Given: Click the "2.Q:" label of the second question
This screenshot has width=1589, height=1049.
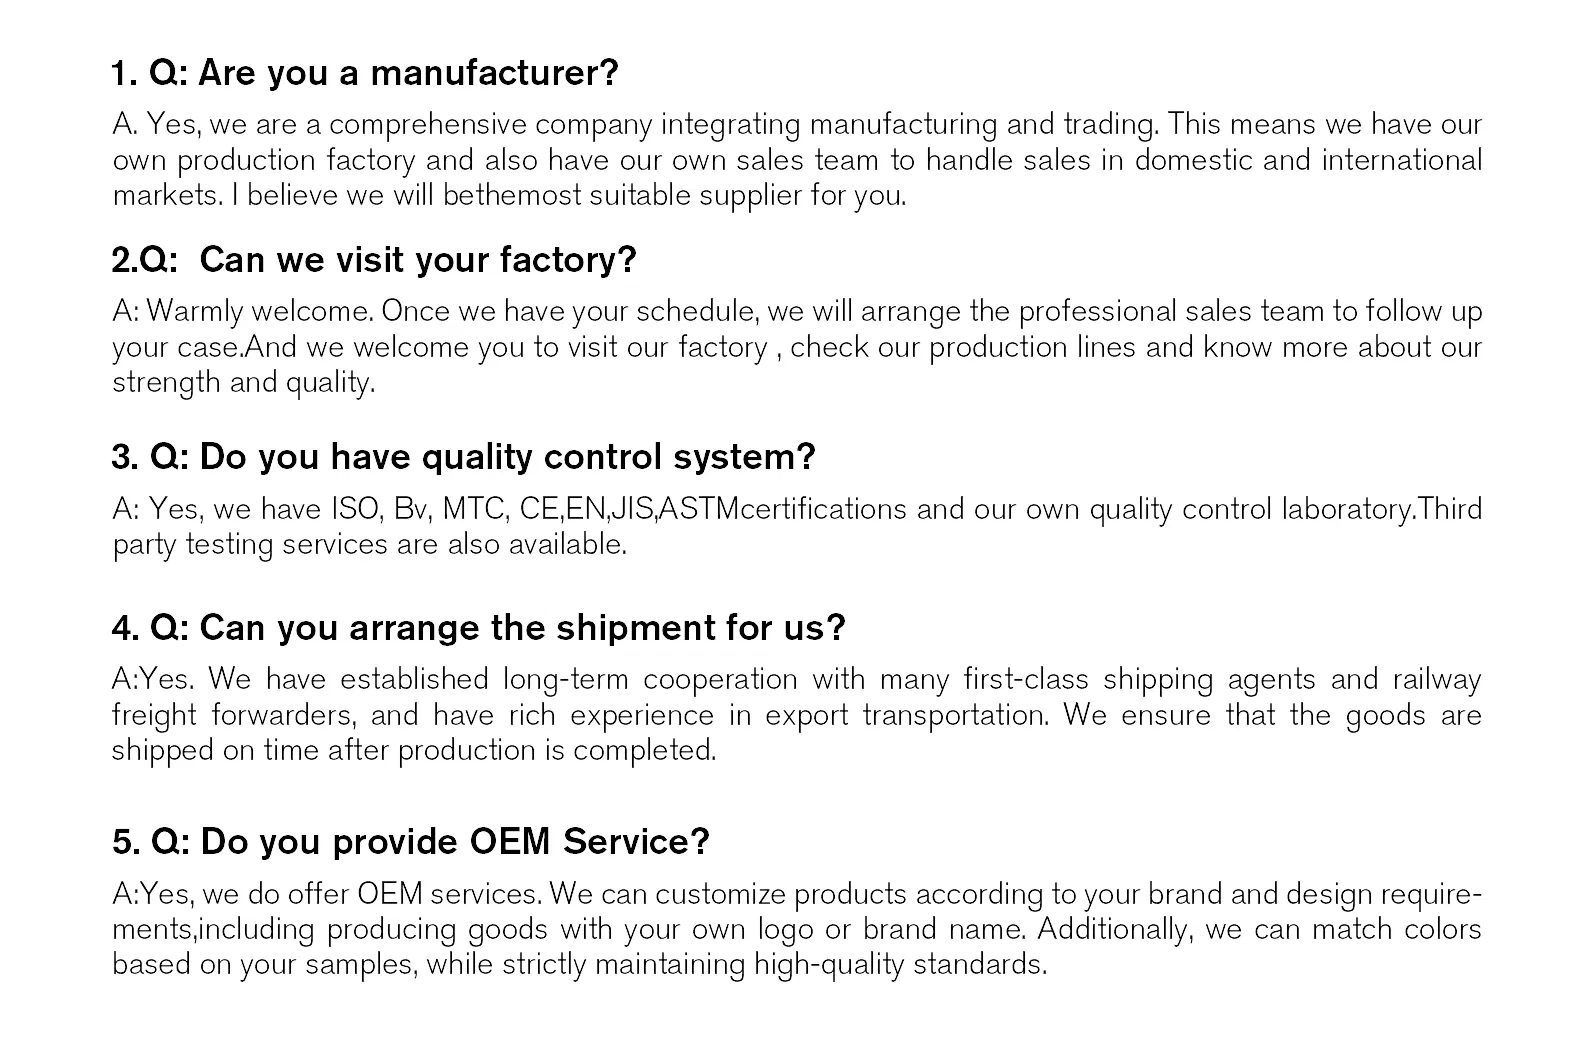Looking at the screenshot, I should coord(144,260).
